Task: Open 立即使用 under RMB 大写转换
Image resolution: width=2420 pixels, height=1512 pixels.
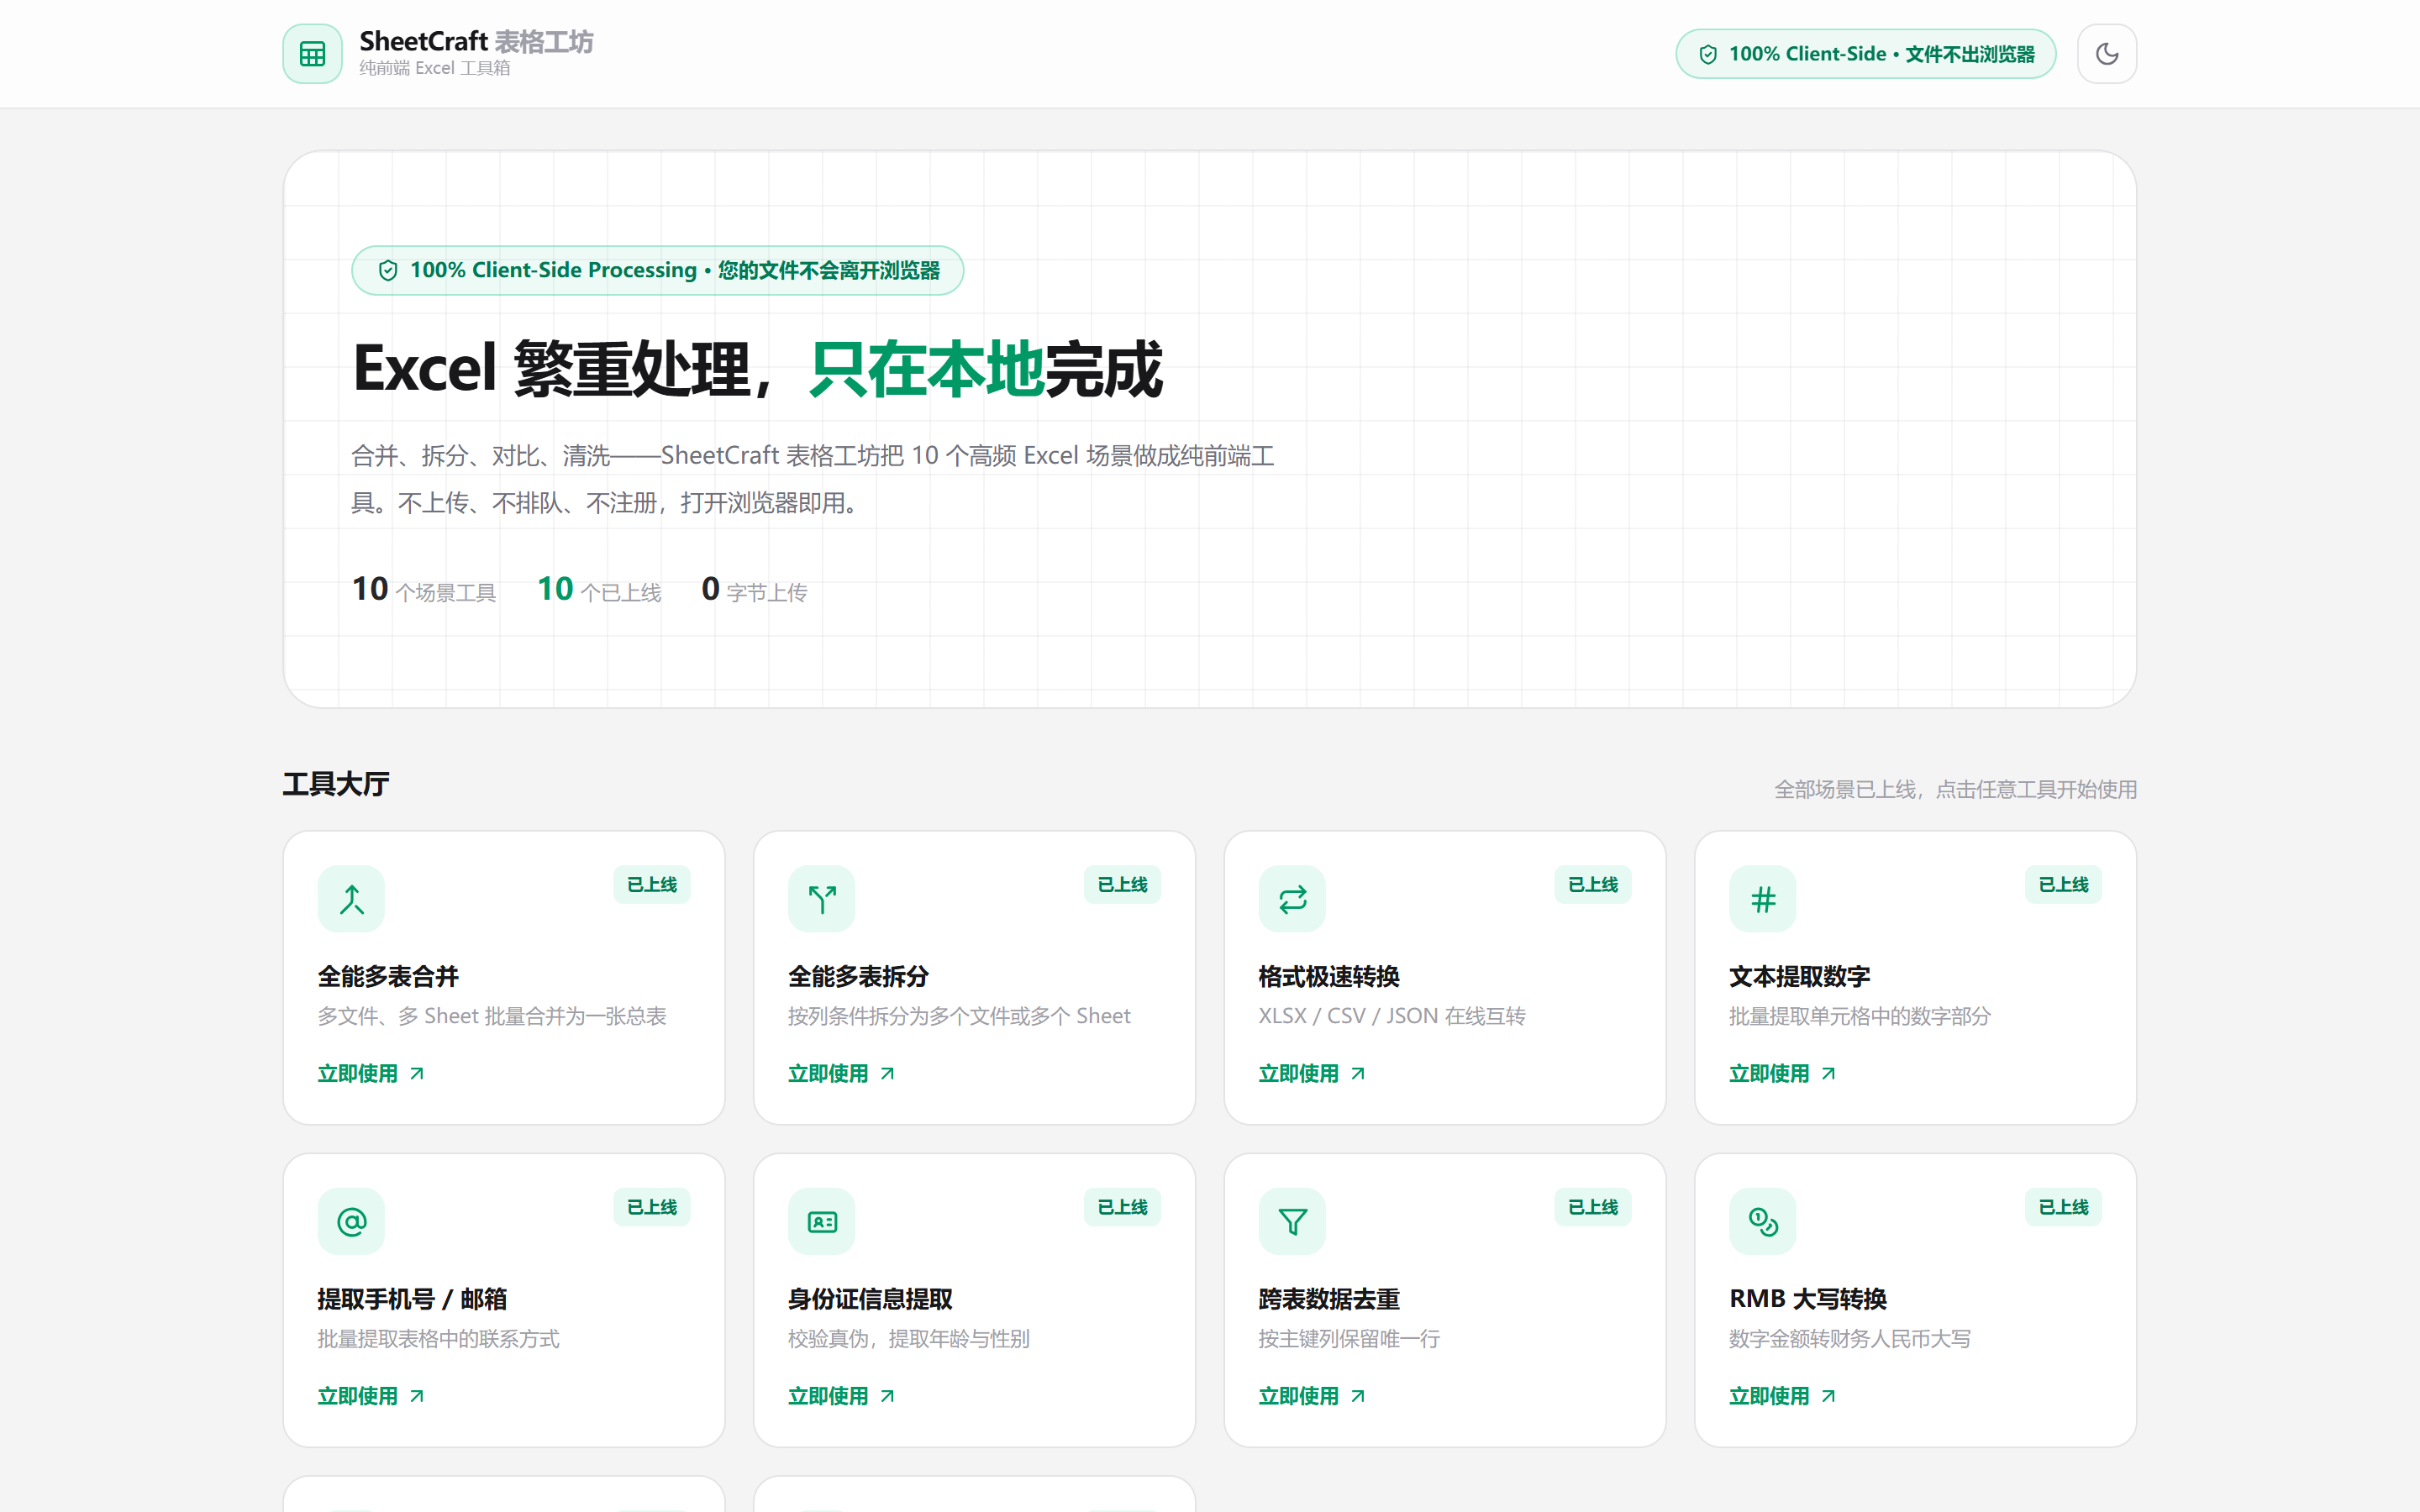Action: point(1783,1396)
